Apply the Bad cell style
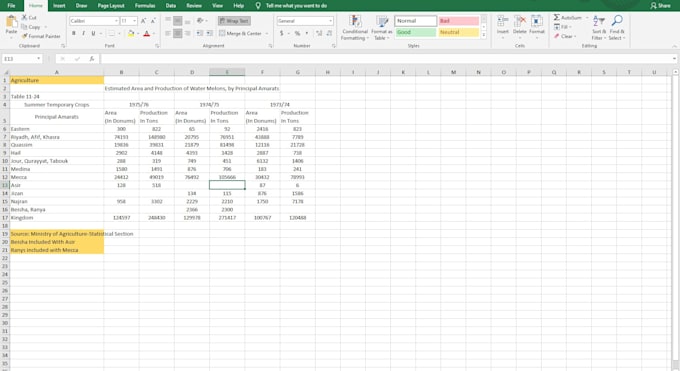Image resolution: width=680 pixels, height=371 pixels. point(458,21)
